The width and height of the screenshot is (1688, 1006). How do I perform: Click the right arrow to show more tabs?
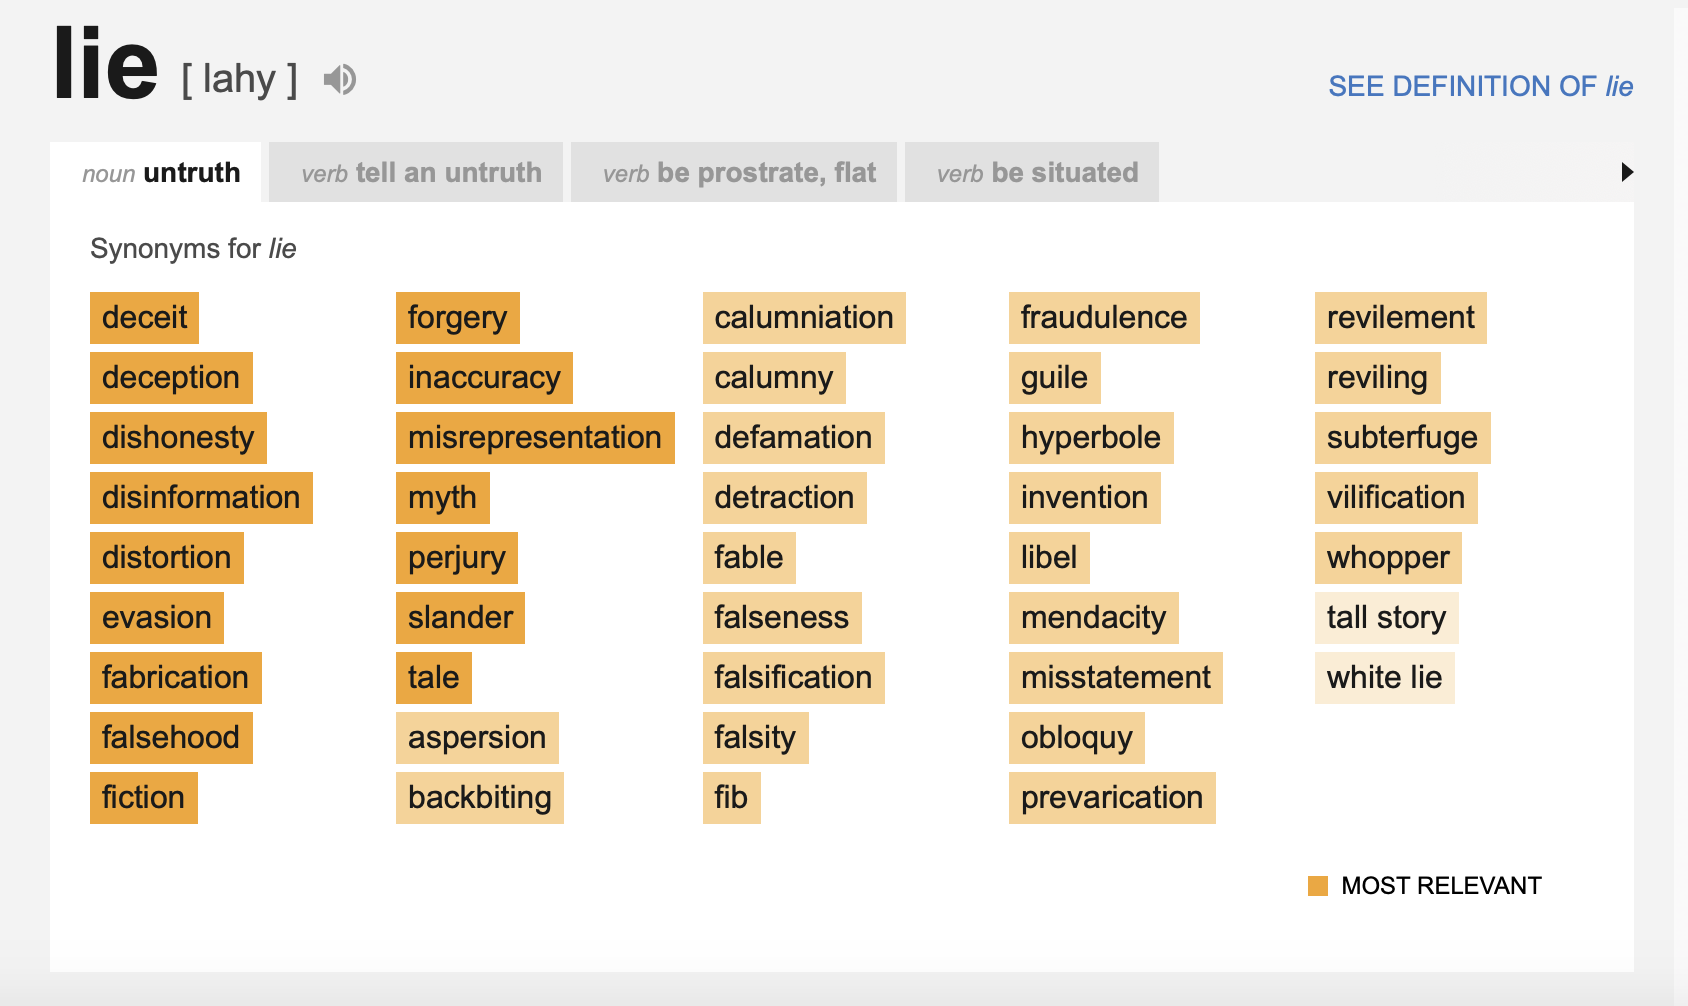pos(1627,172)
